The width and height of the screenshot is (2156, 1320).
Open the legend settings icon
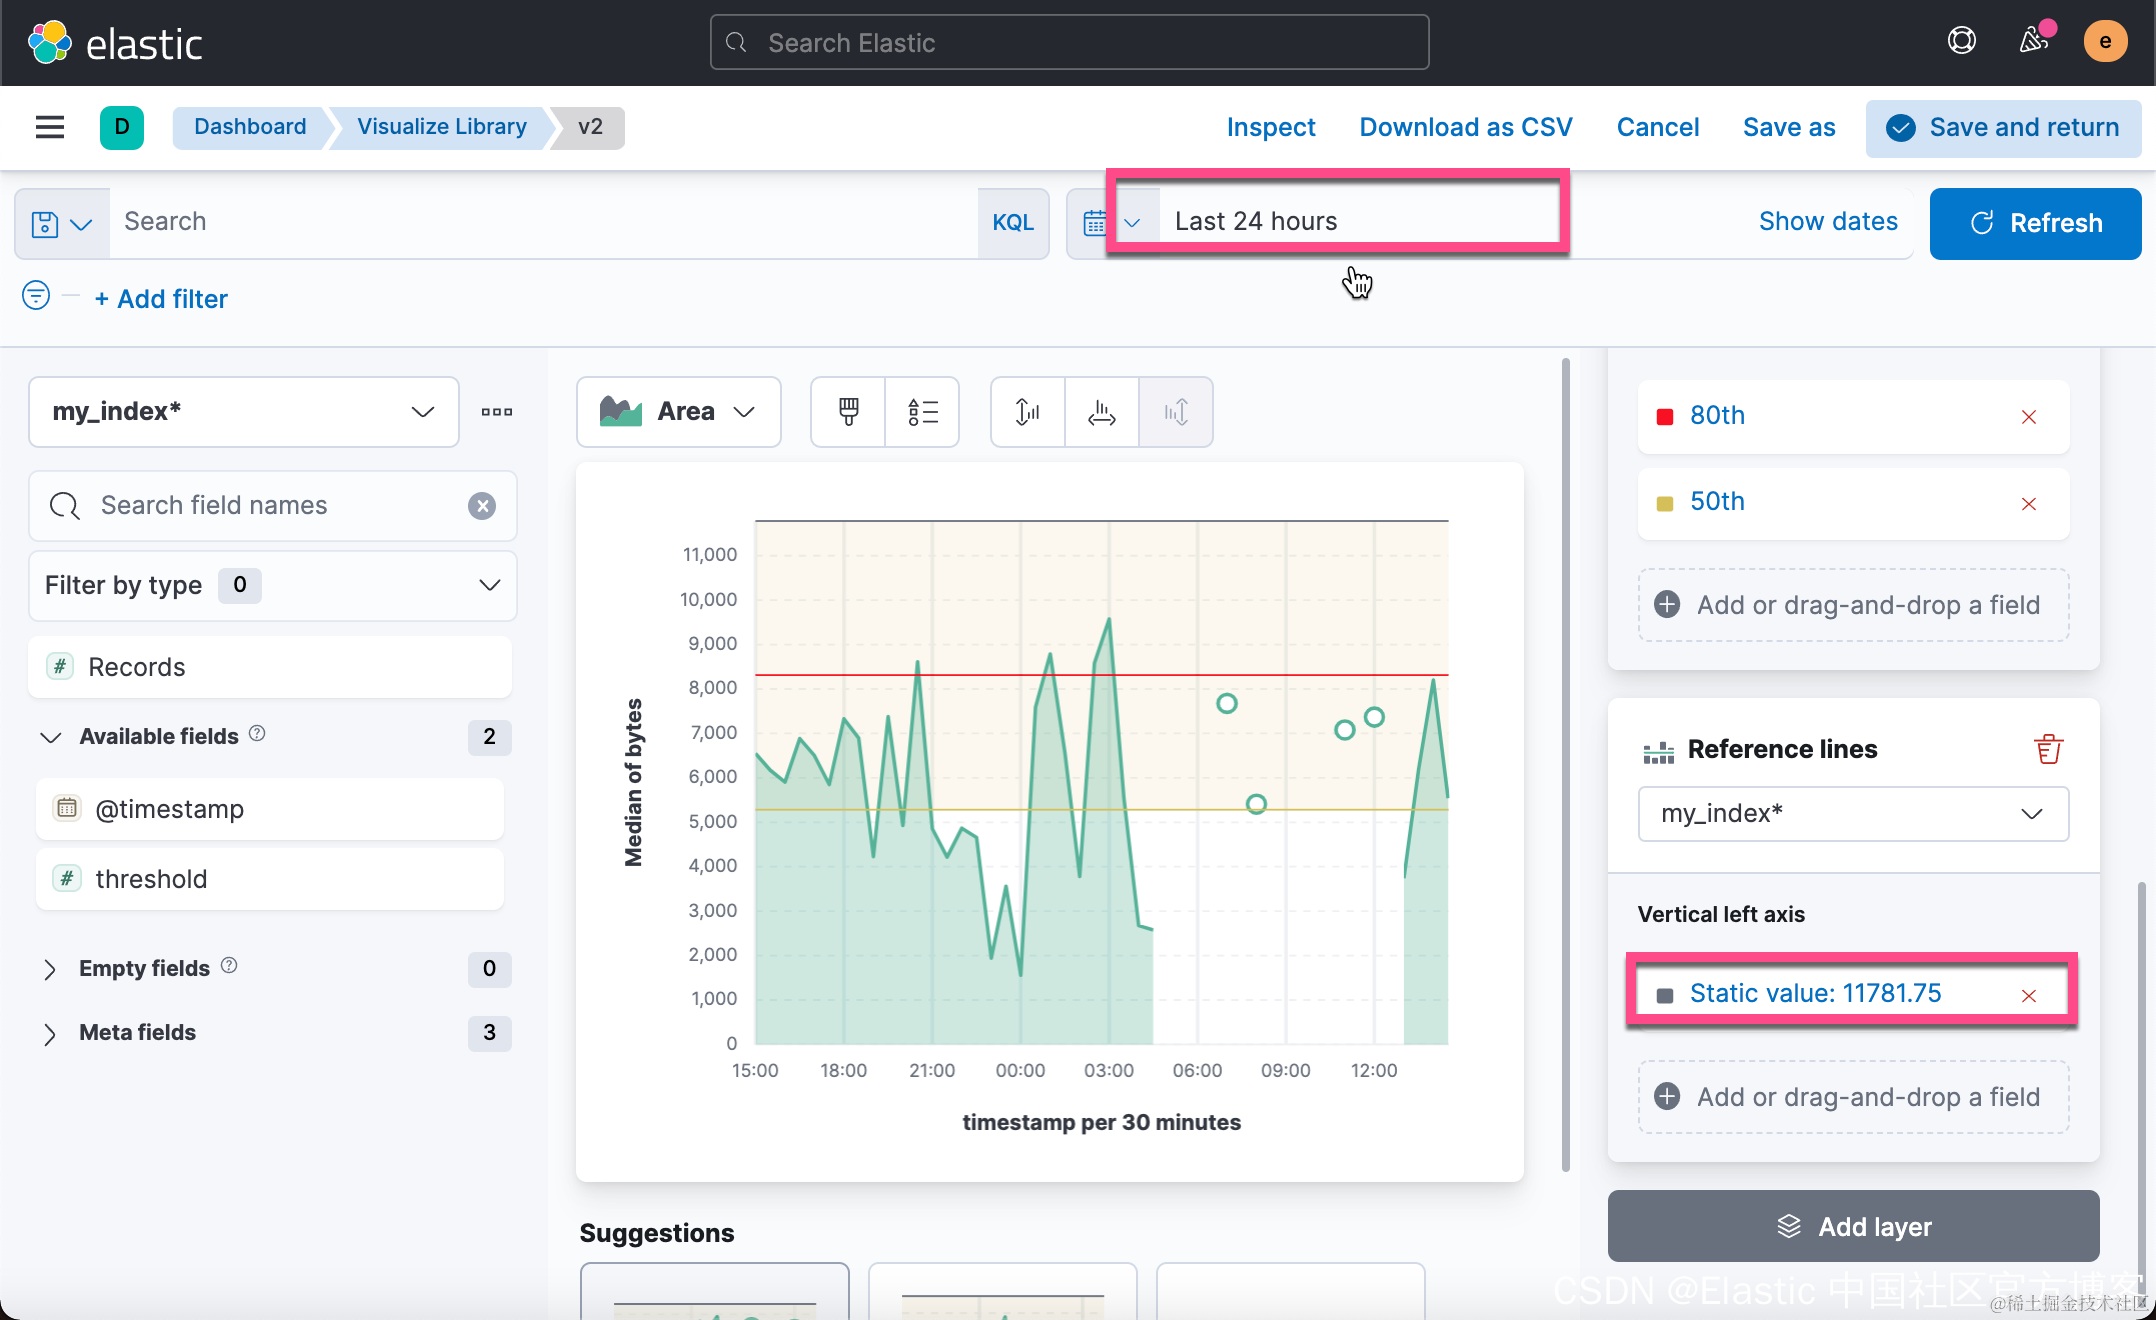922,412
